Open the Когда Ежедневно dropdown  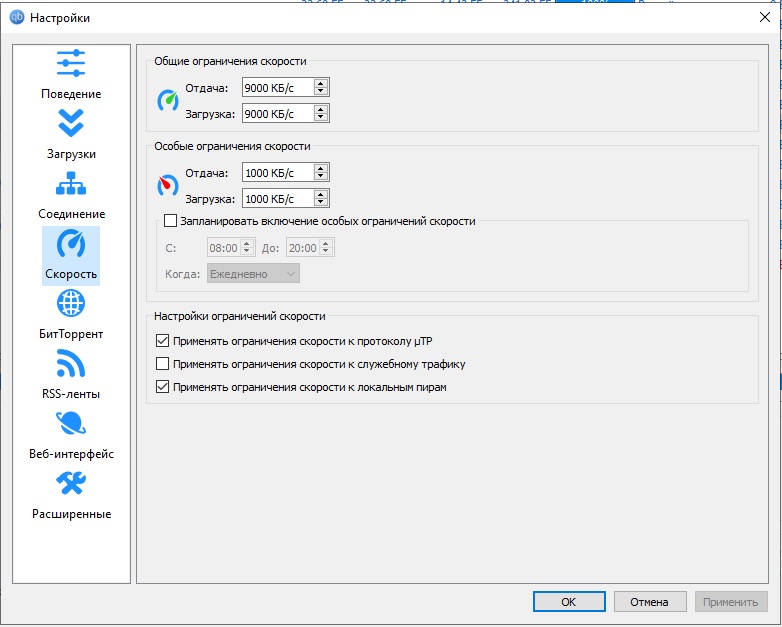click(253, 274)
